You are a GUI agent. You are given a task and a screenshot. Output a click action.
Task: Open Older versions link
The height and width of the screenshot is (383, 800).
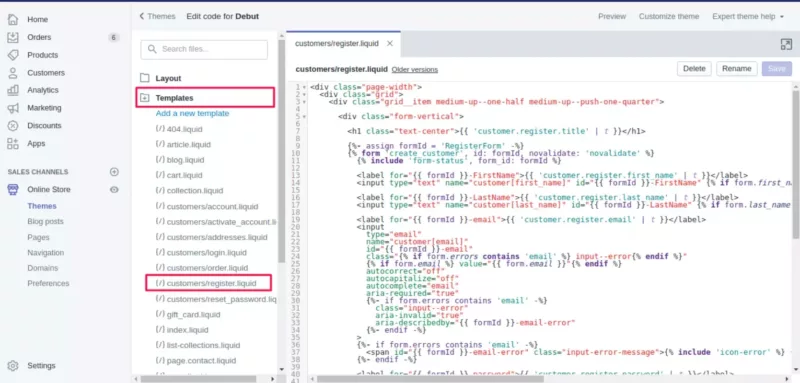(414, 69)
